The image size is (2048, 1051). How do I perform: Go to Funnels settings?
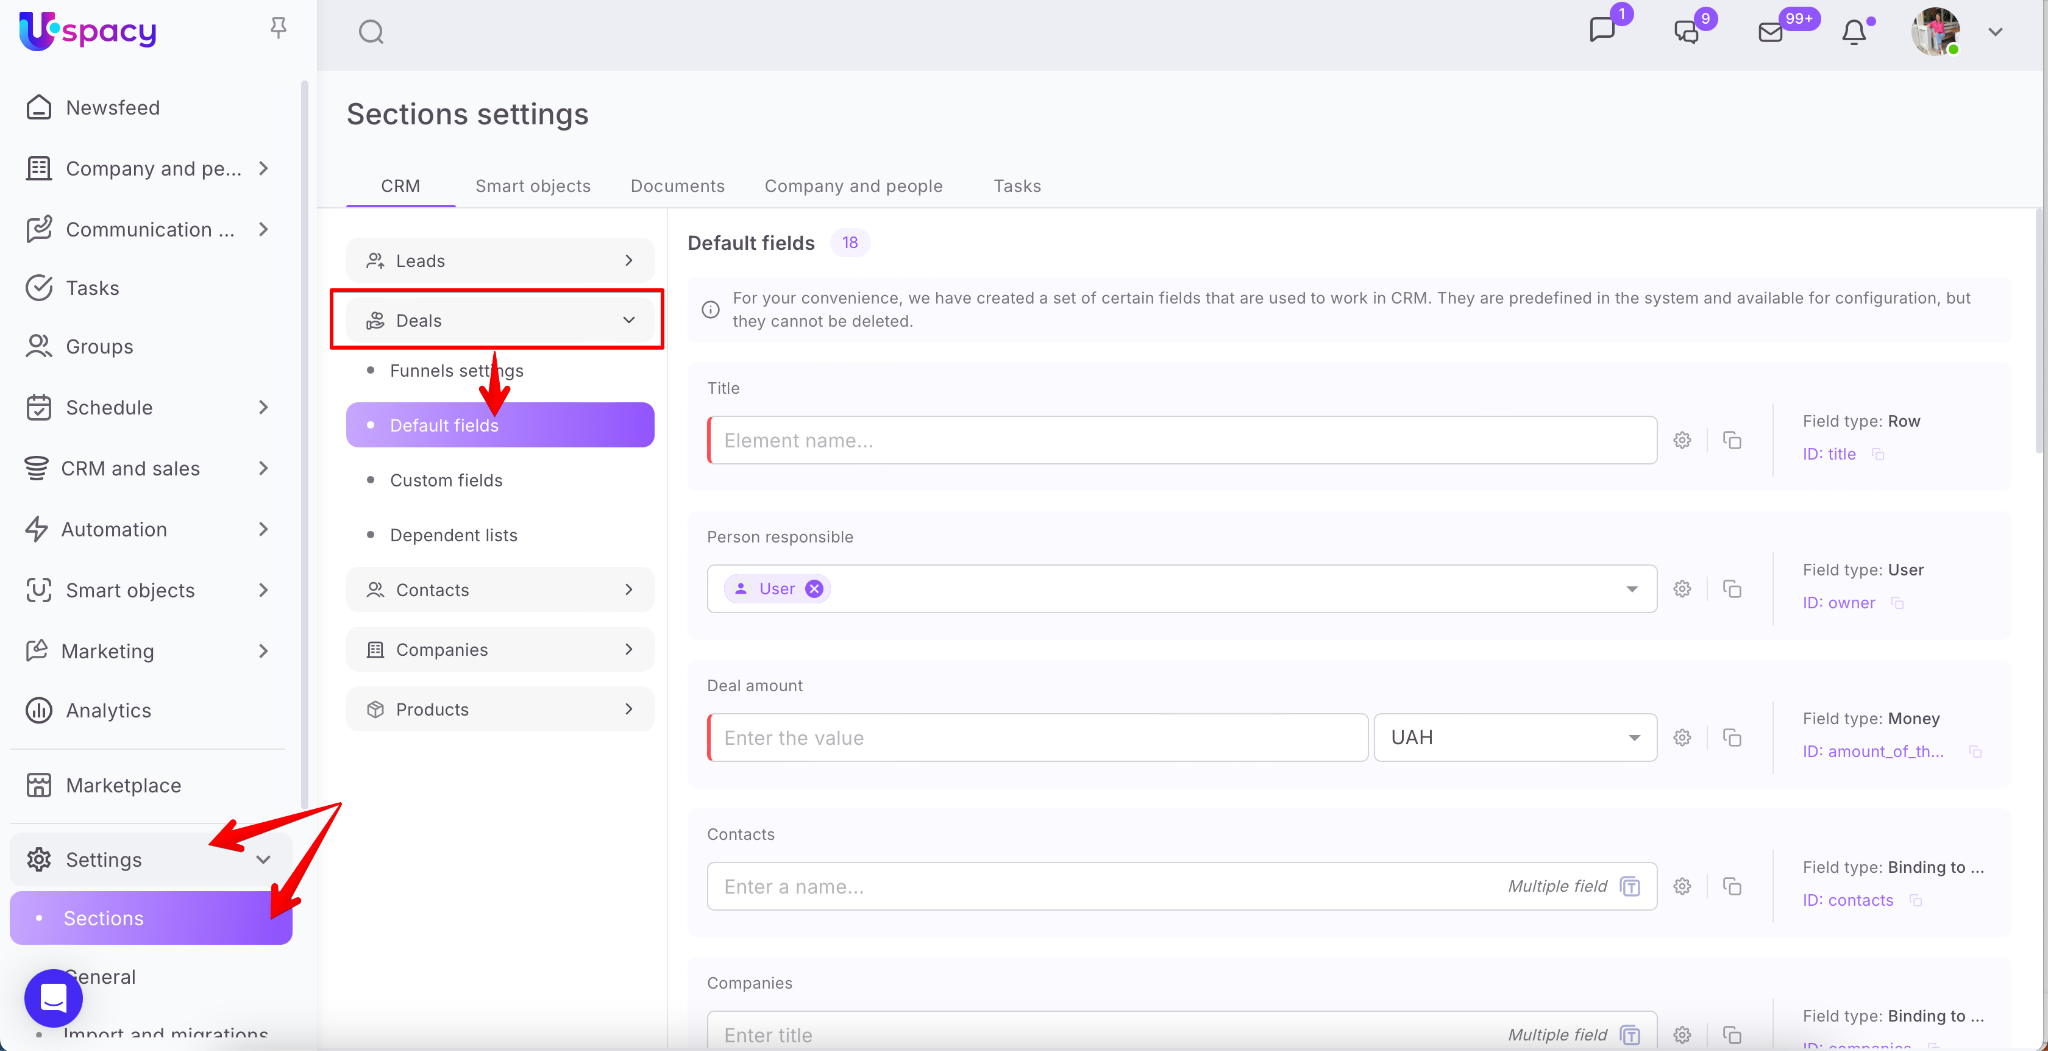point(456,370)
